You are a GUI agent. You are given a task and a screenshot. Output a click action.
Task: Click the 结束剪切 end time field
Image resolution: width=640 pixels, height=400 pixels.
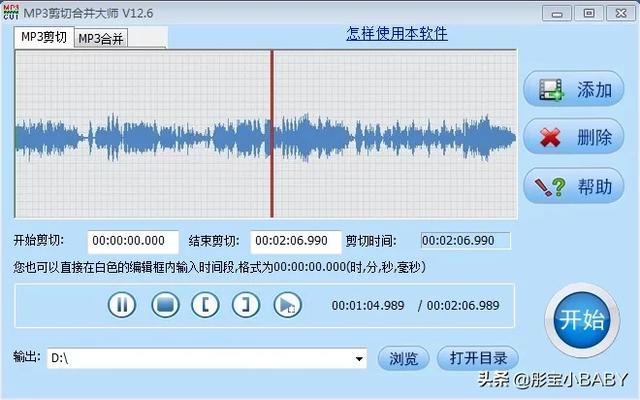click(x=296, y=241)
